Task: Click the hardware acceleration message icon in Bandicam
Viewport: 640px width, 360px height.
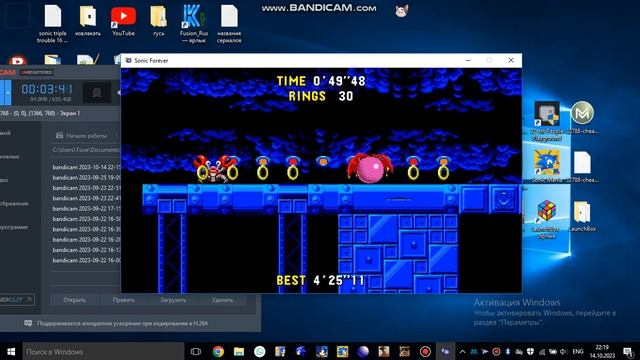Action: coord(28,323)
